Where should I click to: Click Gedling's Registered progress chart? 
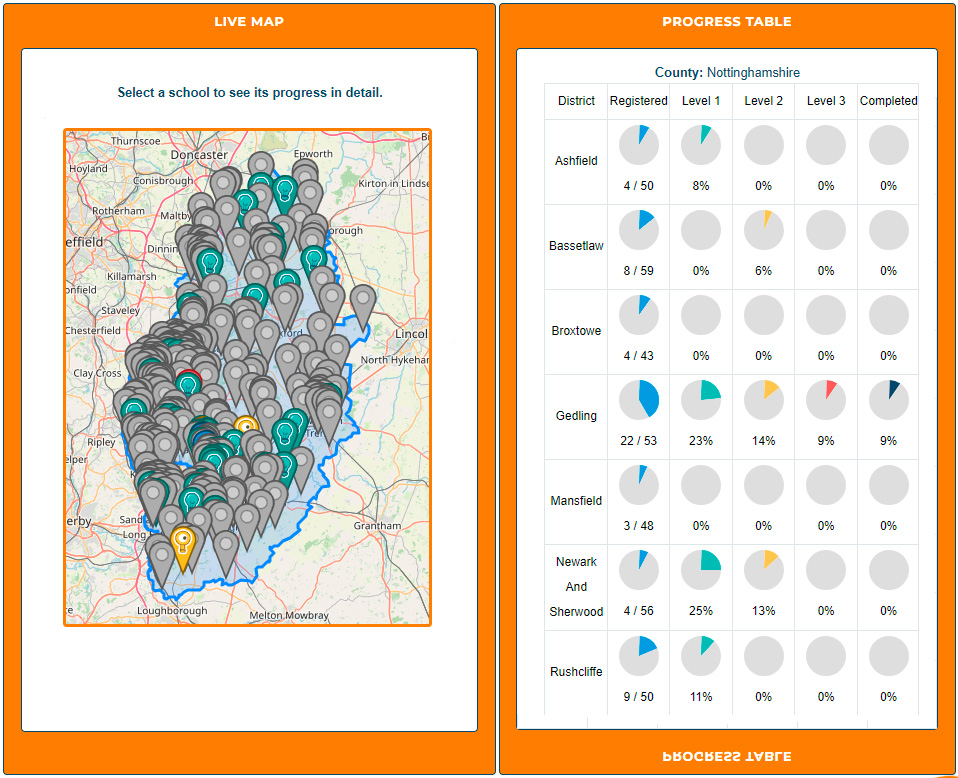pyautogui.click(x=638, y=399)
